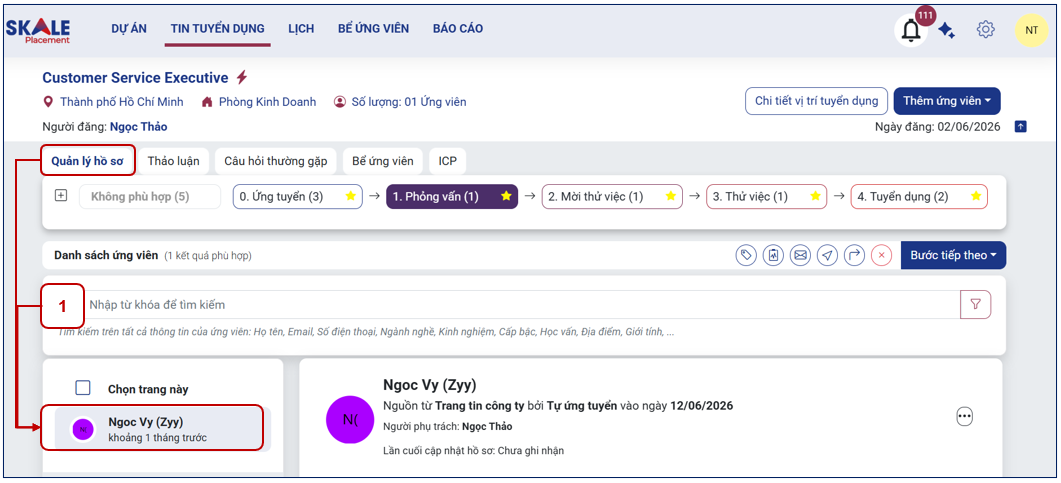This screenshot has width=1061, height=483.
Task: Select Không phù hợp (5) stage
Action: pyautogui.click(x=150, y=197)
